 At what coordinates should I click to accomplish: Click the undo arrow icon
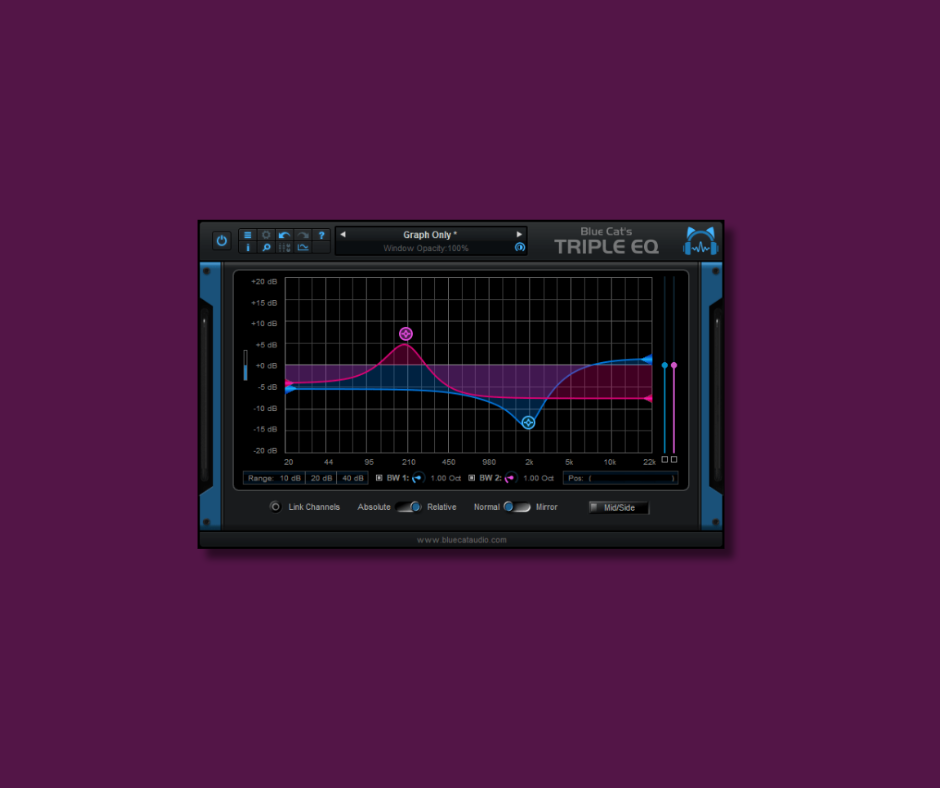coord(285,235)
